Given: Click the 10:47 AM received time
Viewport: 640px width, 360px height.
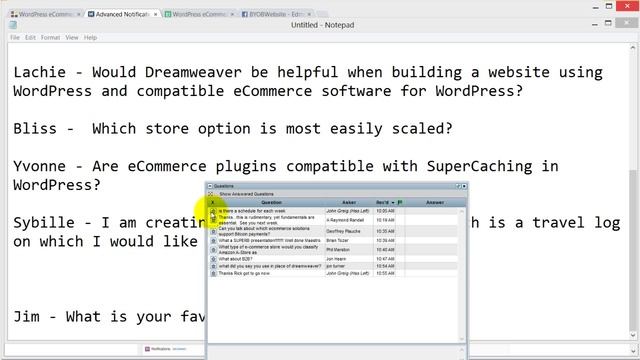Looking at the screenshot, I should pyautogui.click(x=385, y=259).
